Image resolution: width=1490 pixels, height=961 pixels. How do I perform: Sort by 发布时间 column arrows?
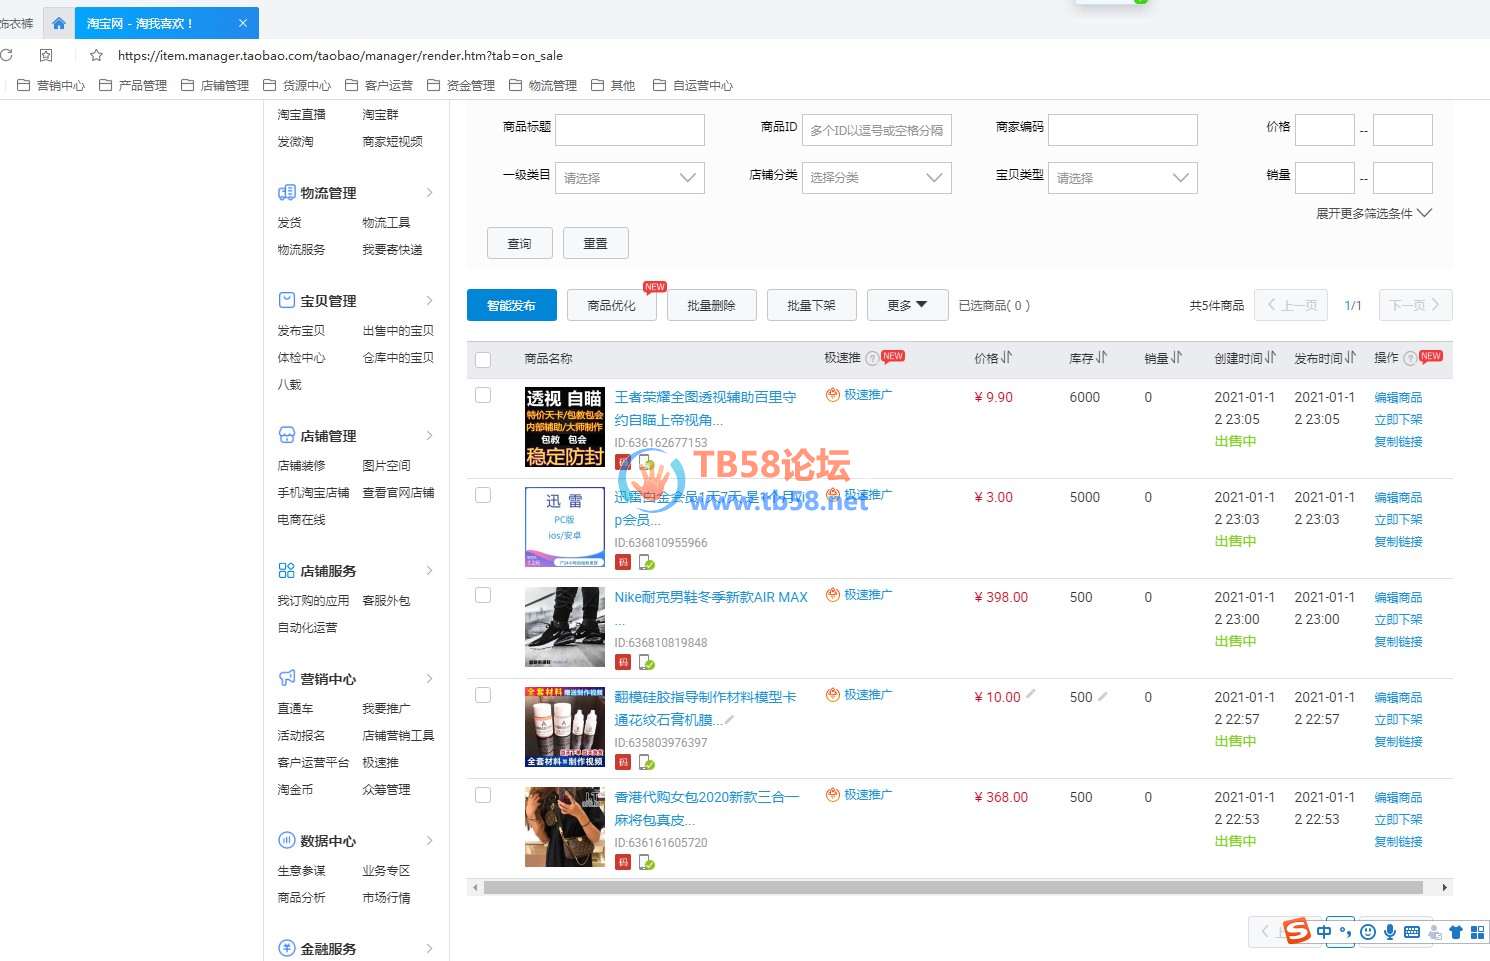(x=1350, y=357)
